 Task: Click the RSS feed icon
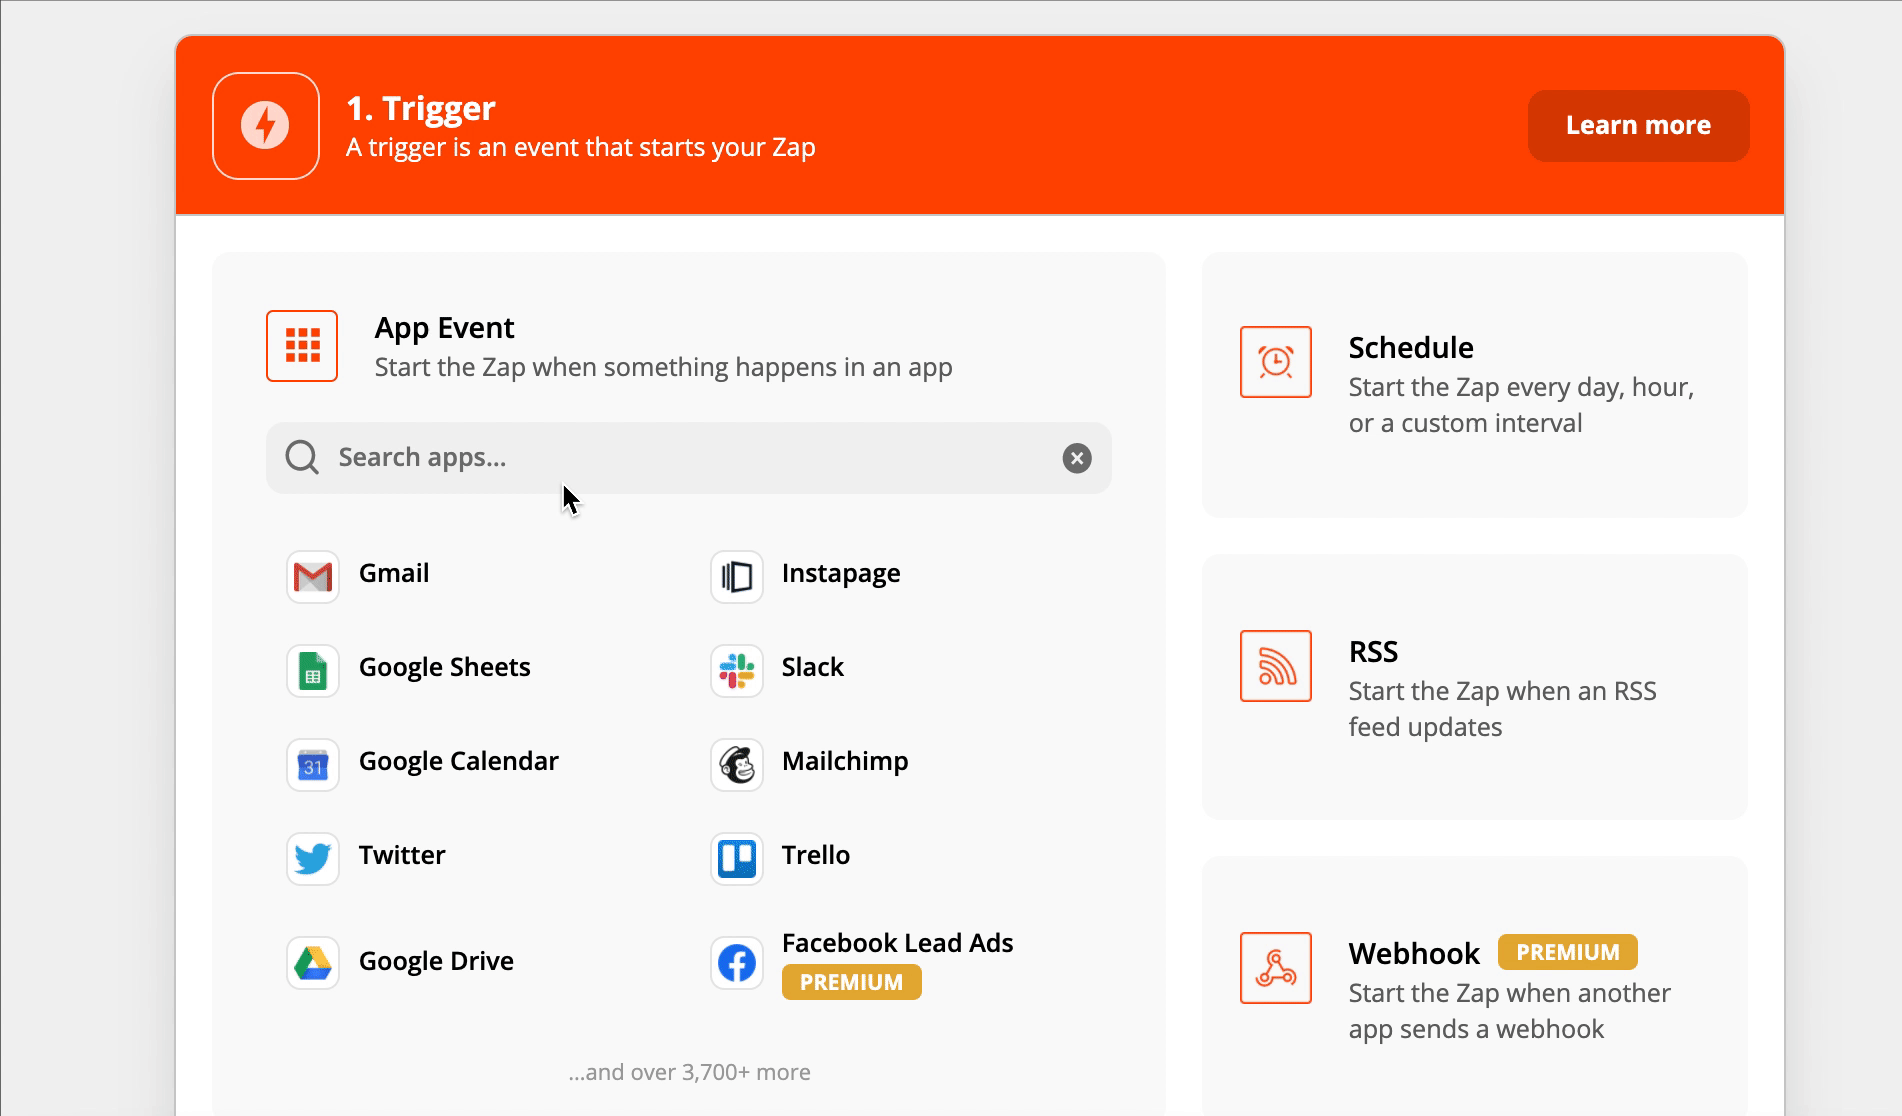[x=1276, y=666]
